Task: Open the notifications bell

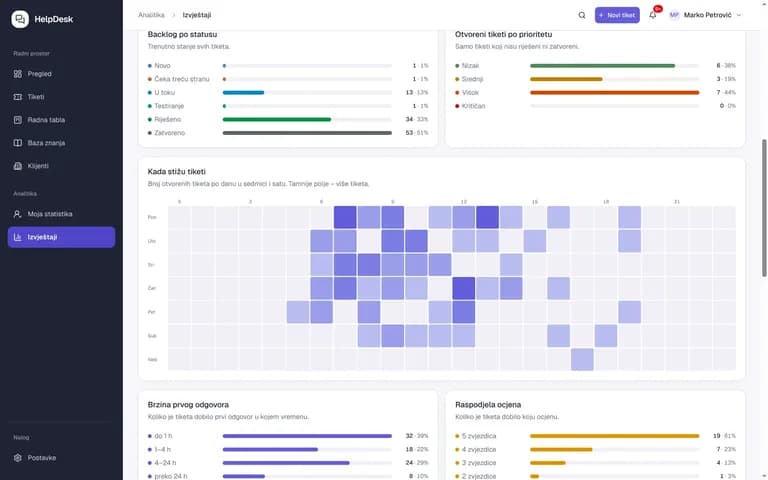Action: (653, 15)
